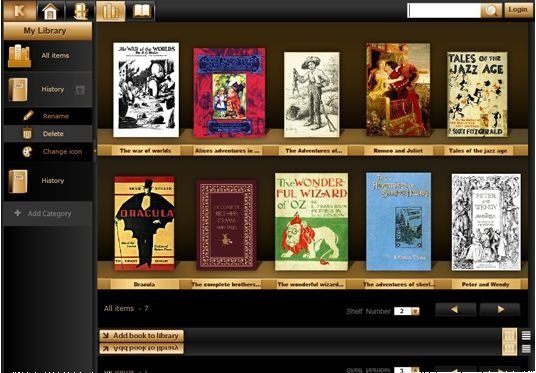Click 'The war of worlds' shelf label
This screenshot has width=536, height=373.
point(145,150)
